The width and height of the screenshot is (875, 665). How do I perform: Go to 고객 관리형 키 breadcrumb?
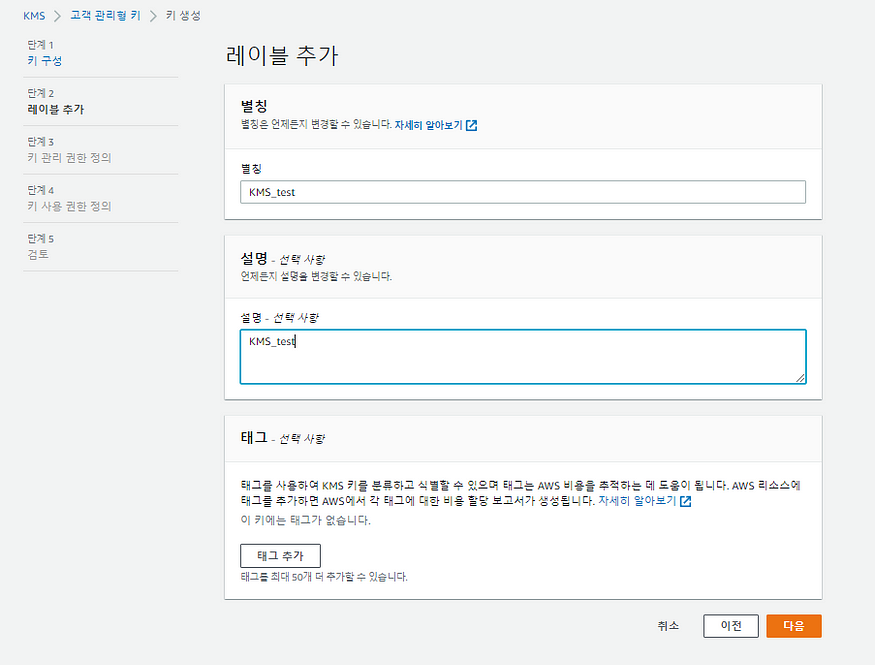[x=105, y=16]
